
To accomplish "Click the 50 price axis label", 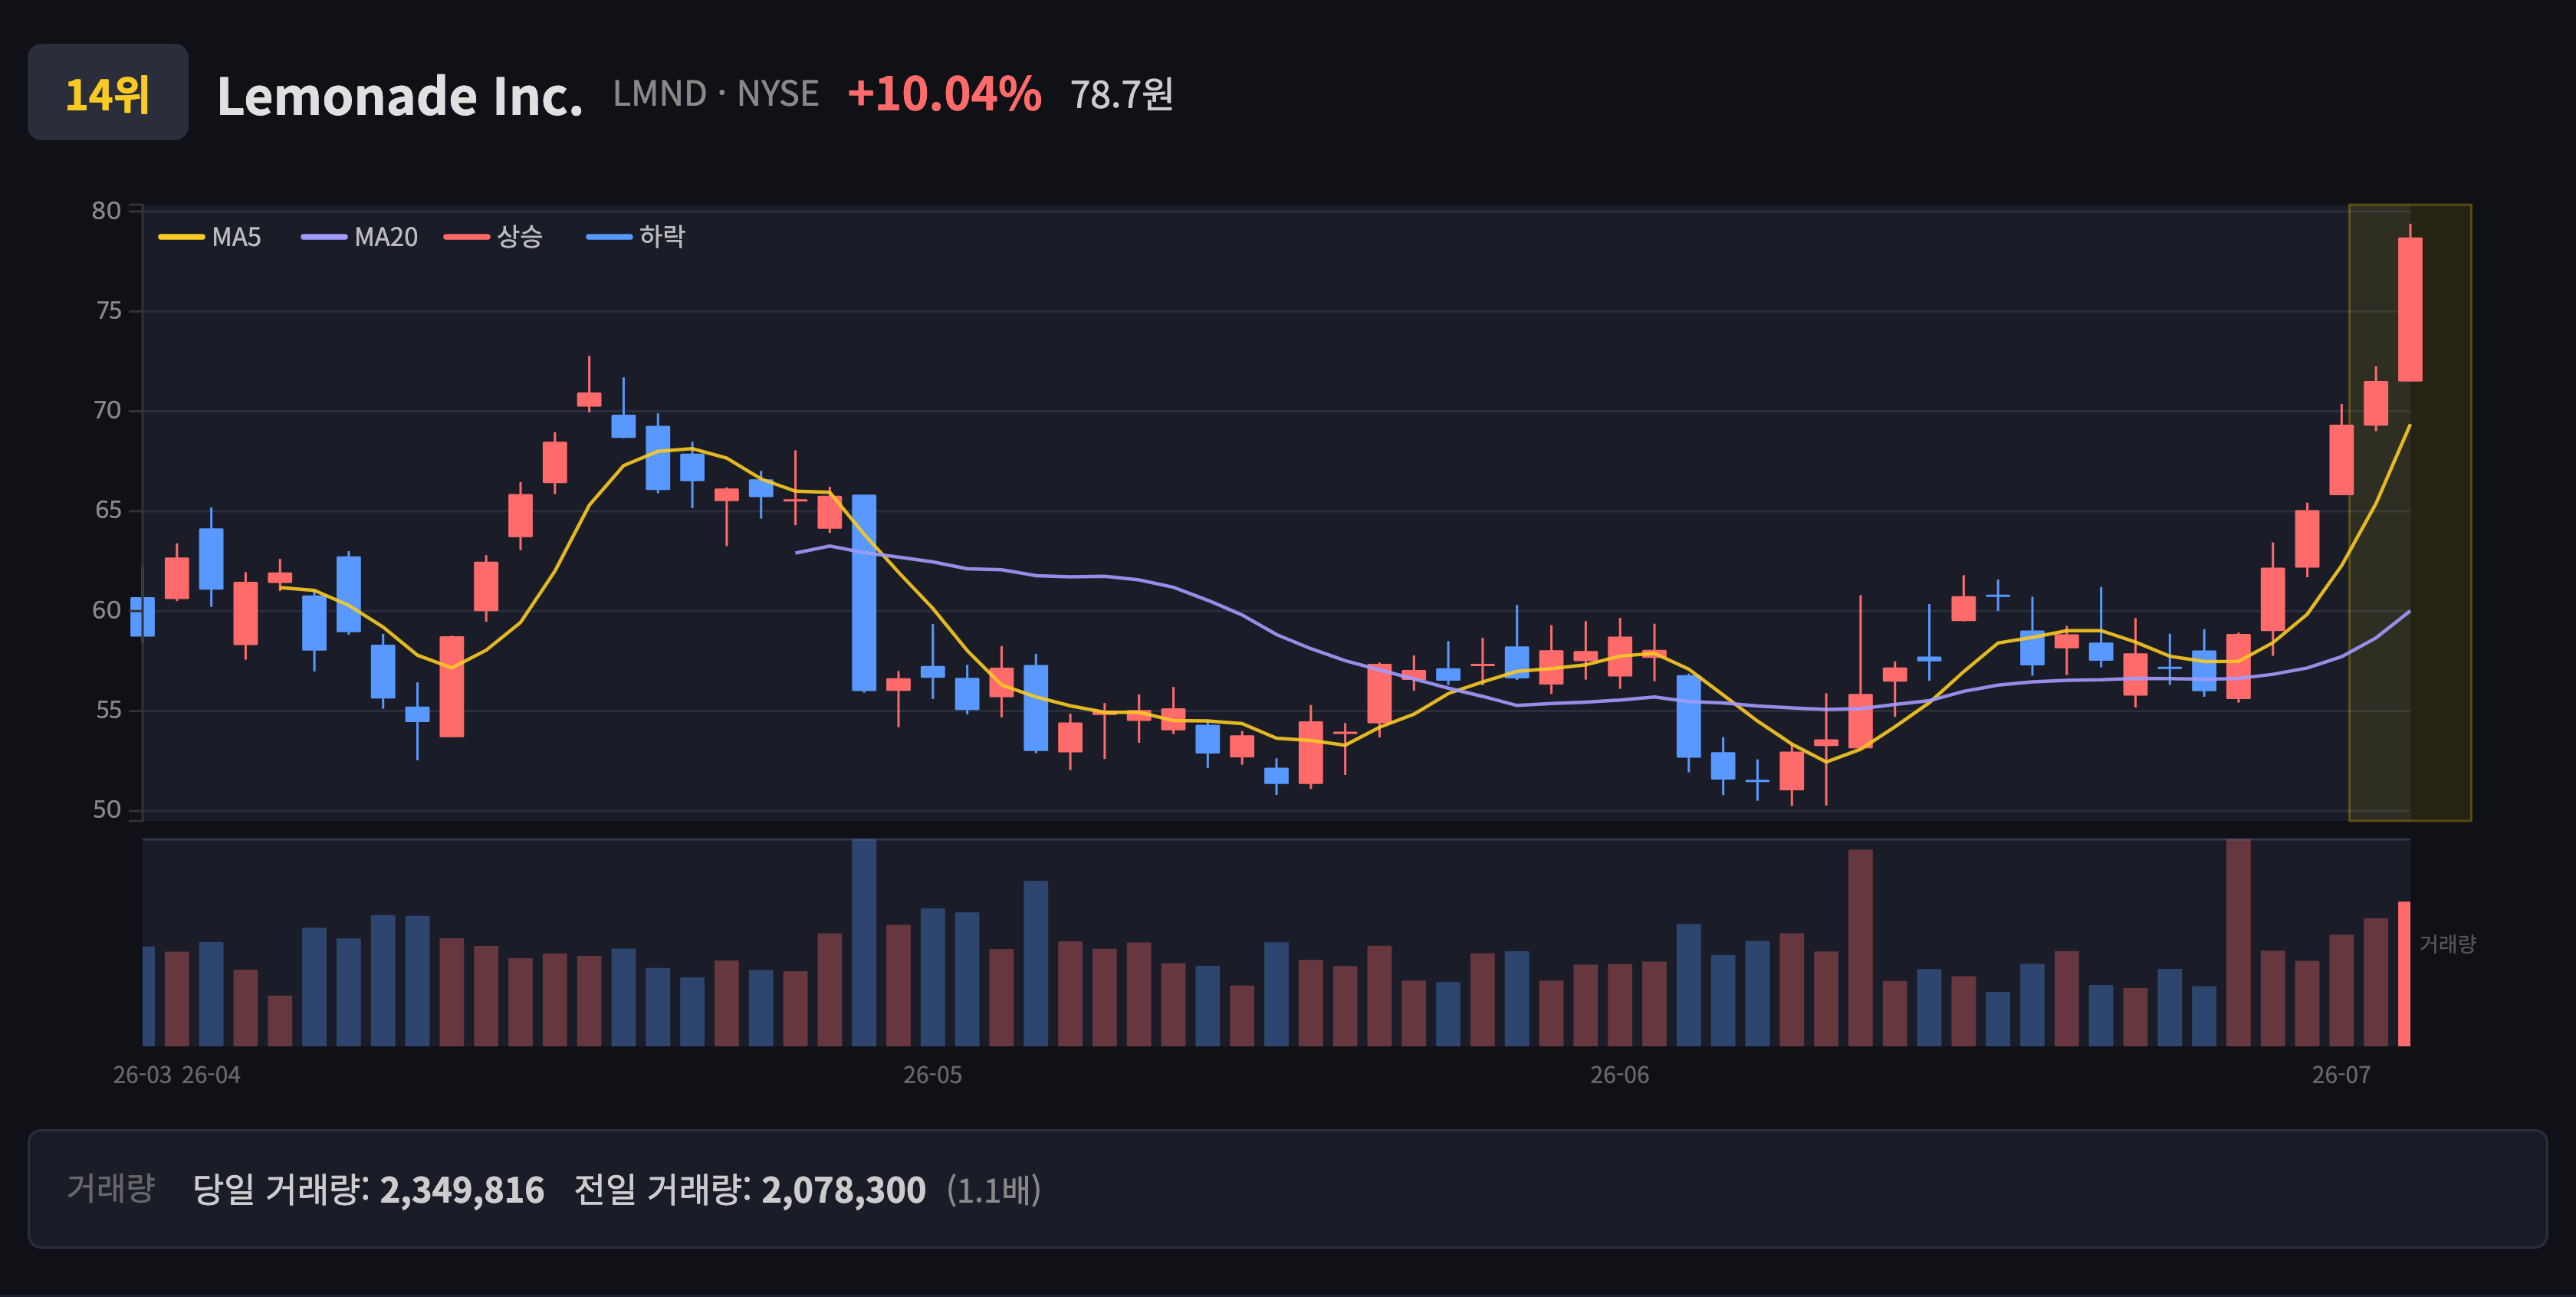I will [107, 810].
